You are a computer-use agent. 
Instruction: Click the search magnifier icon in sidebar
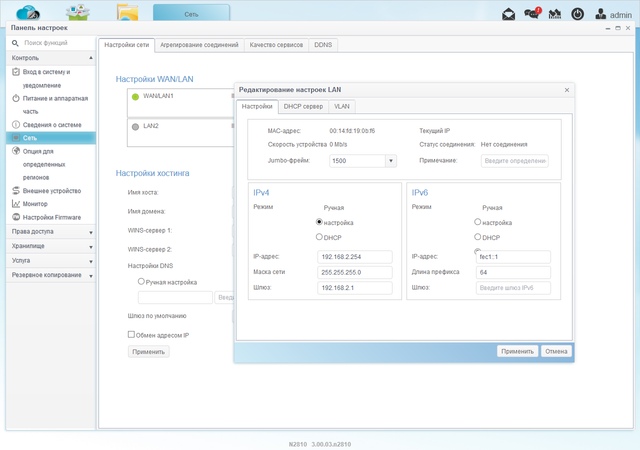click(x=16, y=43)
